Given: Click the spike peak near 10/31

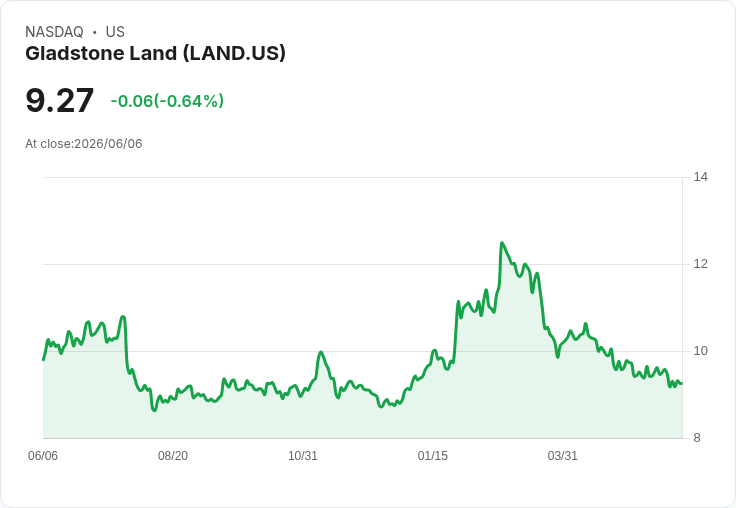Looking at the screenshot, I should pyautogui.click(x=321, y=352).
